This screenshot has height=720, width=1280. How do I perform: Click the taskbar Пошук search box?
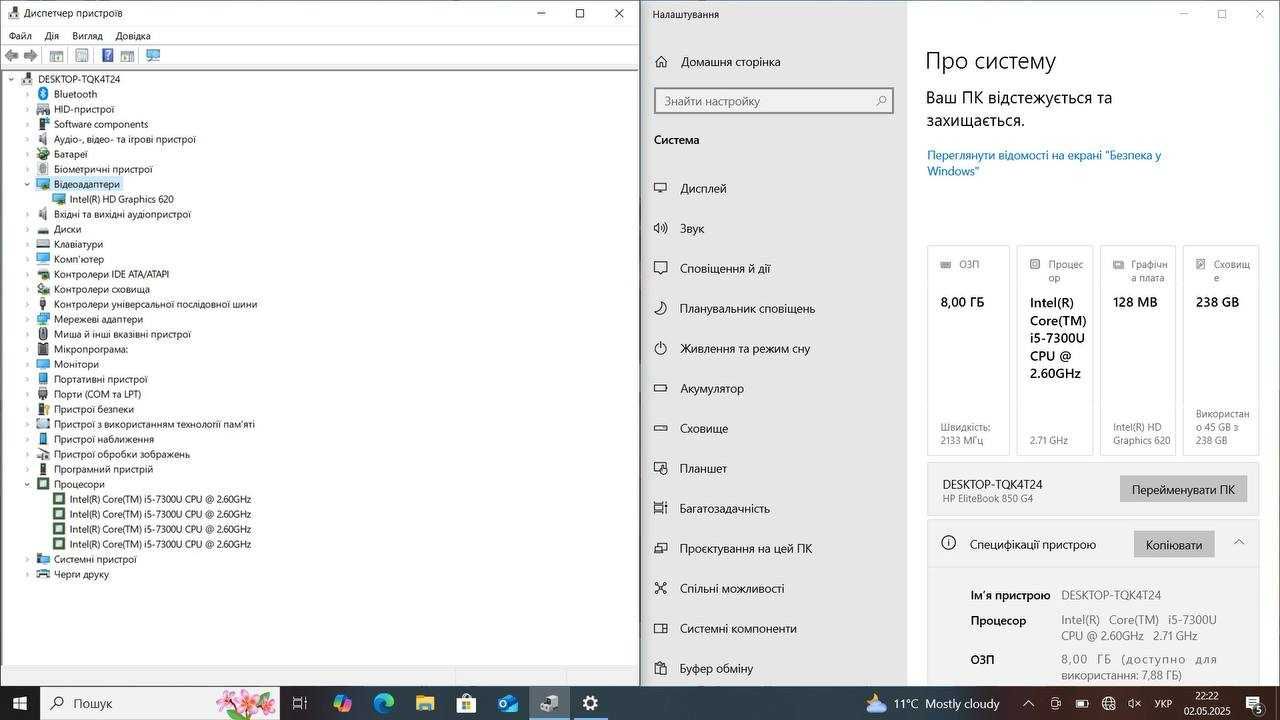[161, 703]
